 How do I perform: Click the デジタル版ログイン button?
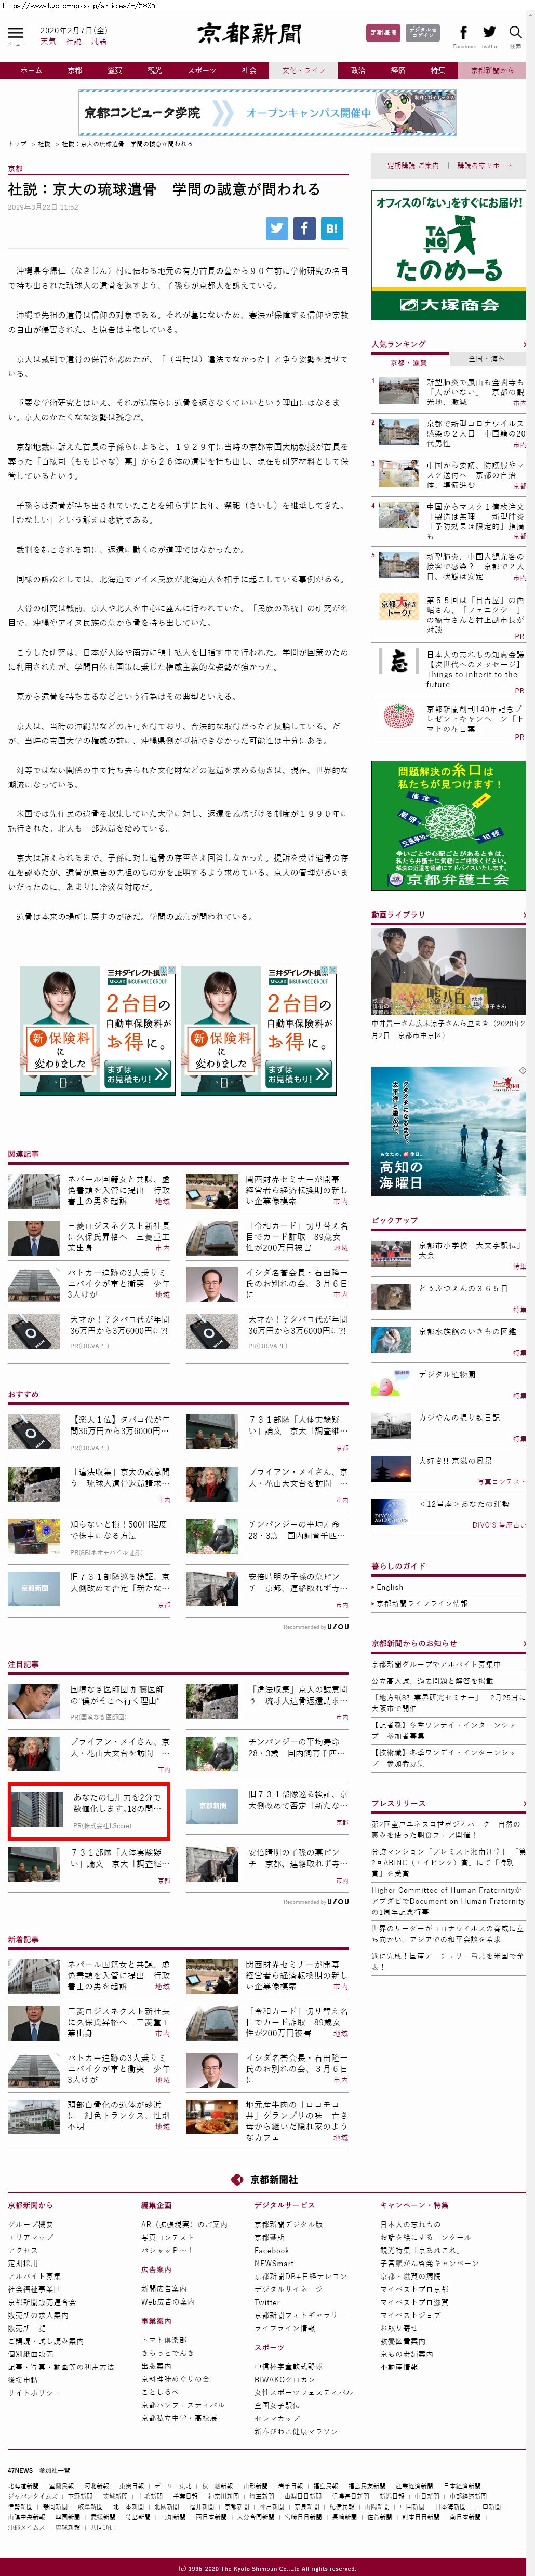point(422,33)
